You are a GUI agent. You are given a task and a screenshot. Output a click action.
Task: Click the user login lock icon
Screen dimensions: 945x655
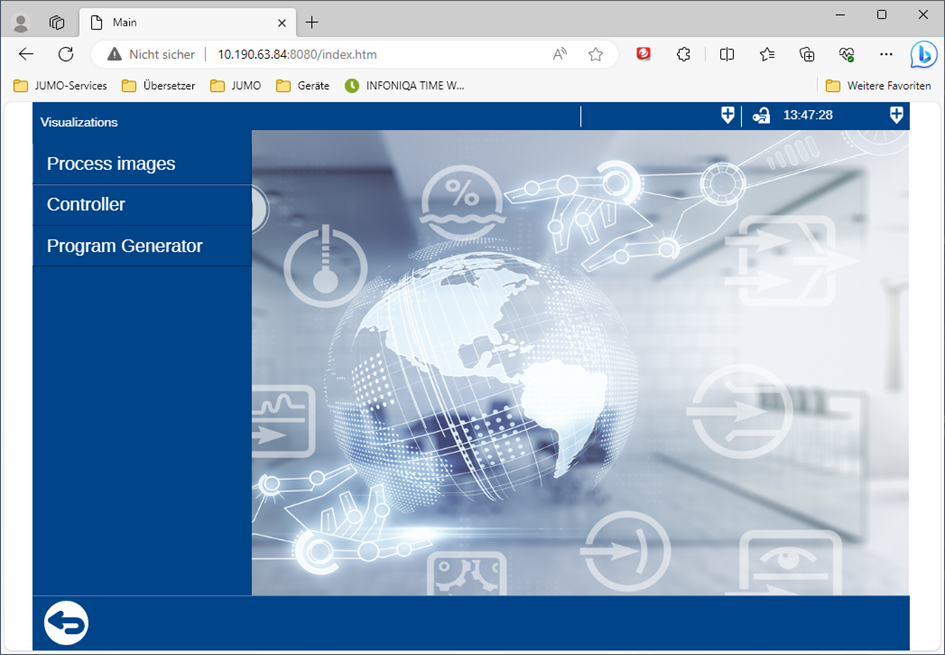tap(761, 115)
